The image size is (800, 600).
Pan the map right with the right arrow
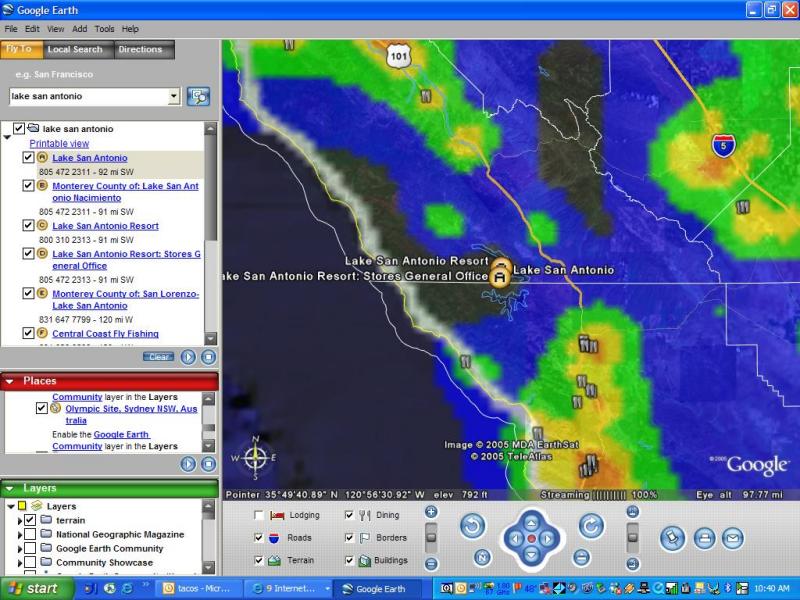click(547, 539)
